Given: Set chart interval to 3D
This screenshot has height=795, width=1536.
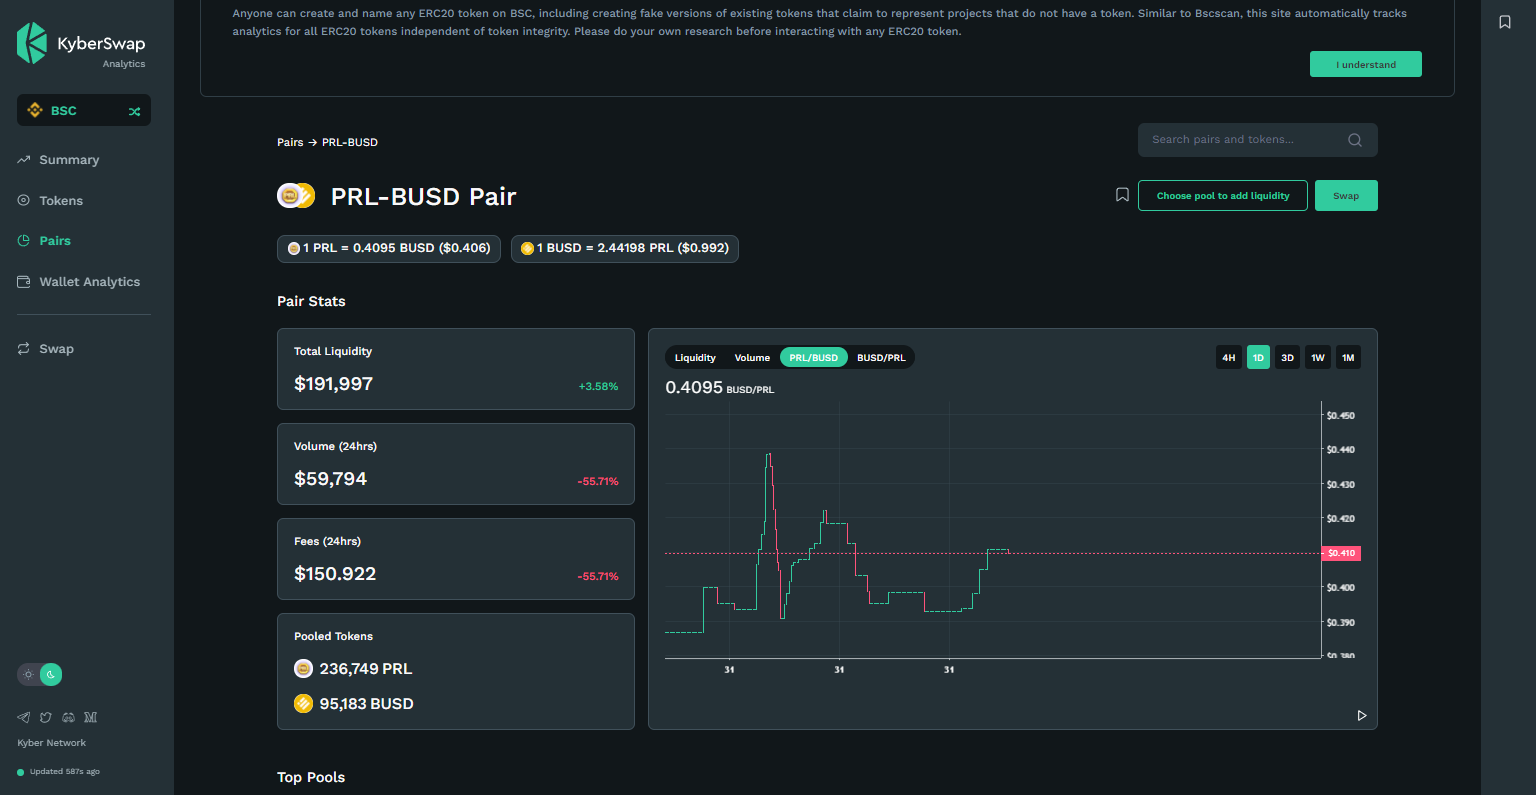Looking at the screenshot, I should pyautogui.click(x=1288, y=358).
